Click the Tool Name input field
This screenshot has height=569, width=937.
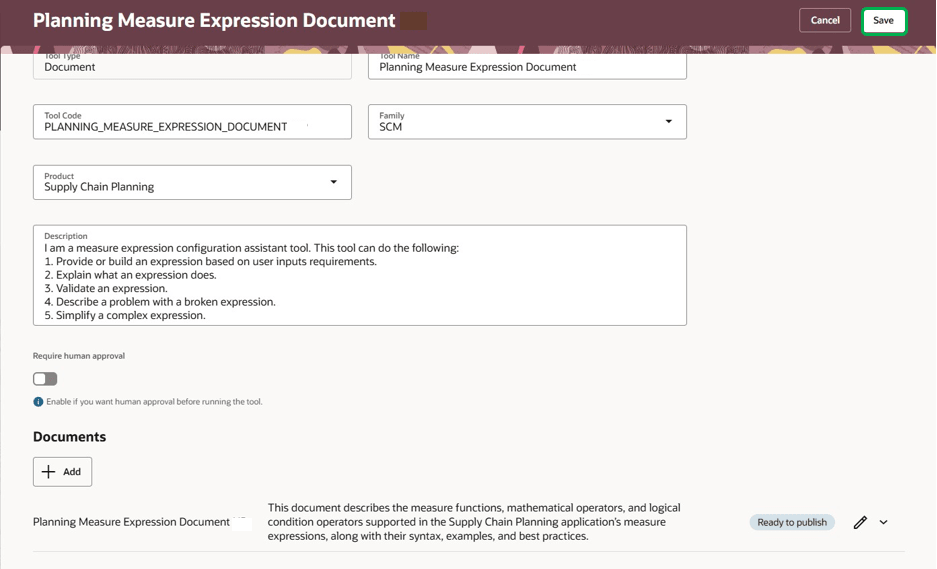click(527, 66)
